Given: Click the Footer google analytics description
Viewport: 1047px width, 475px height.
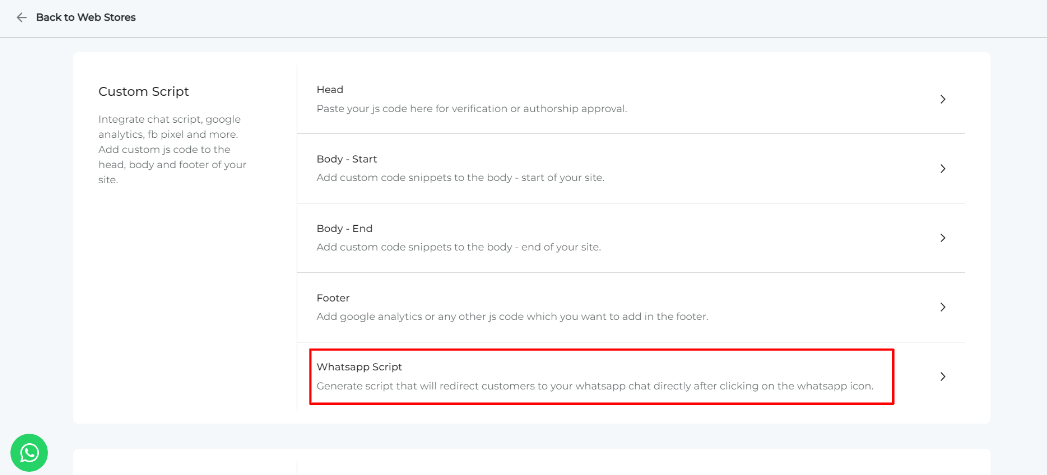Looking at the screenshot, I should (512, 317).
